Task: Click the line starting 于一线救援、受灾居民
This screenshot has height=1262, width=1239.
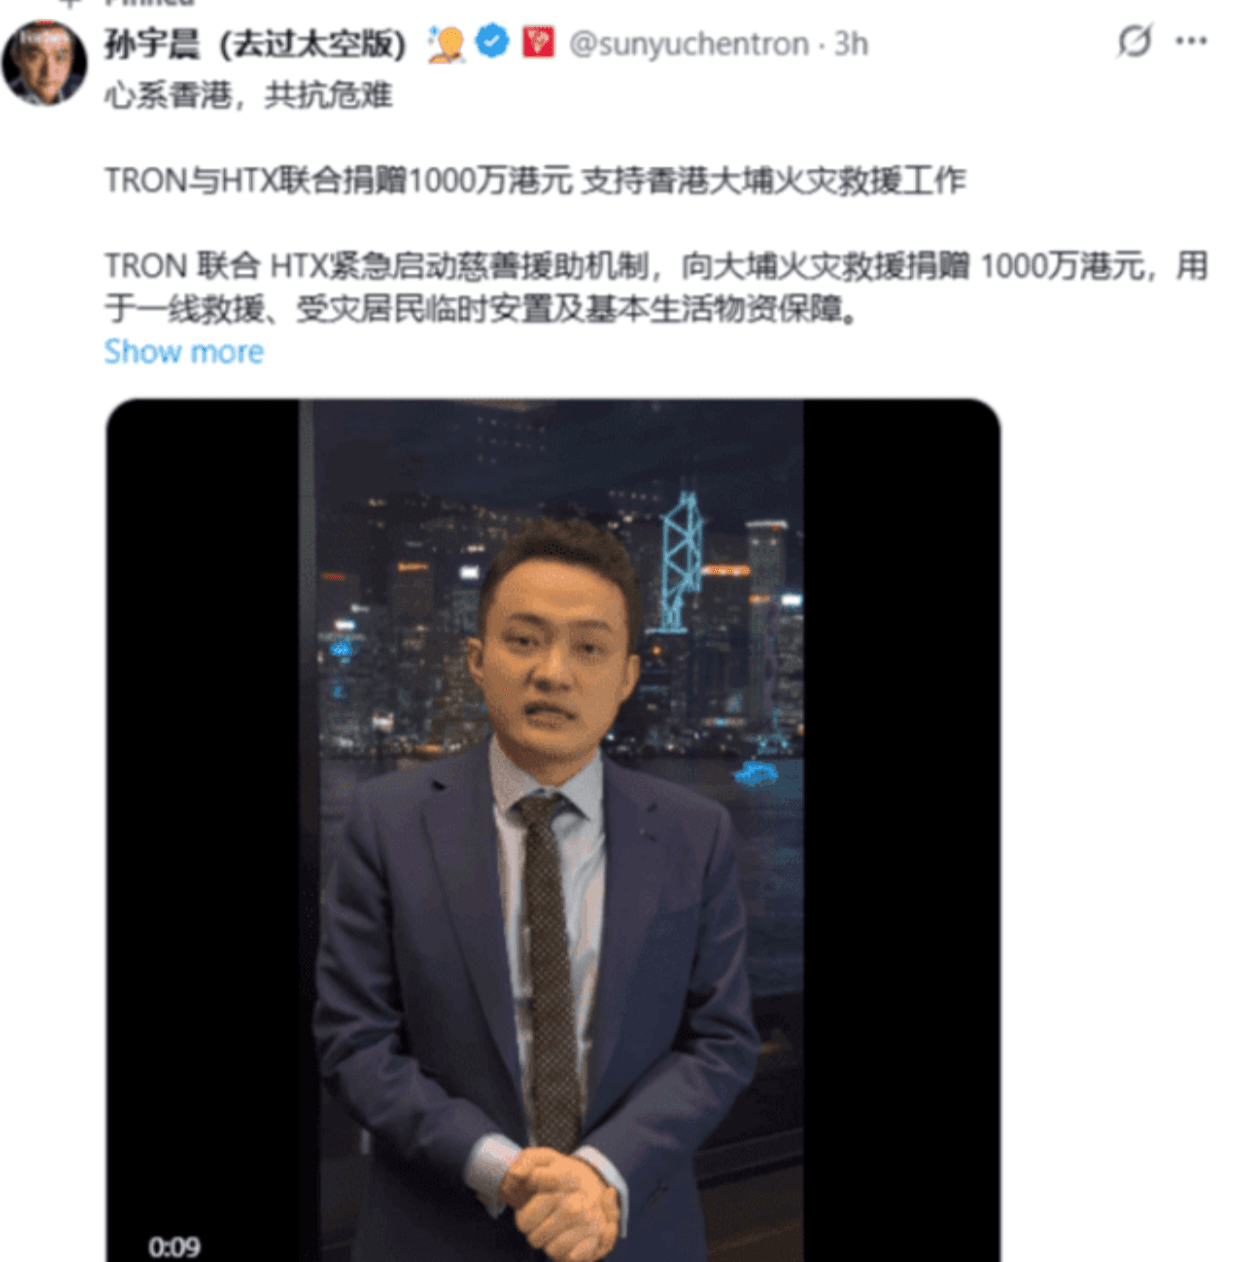Action: click(x=482, y=310)
